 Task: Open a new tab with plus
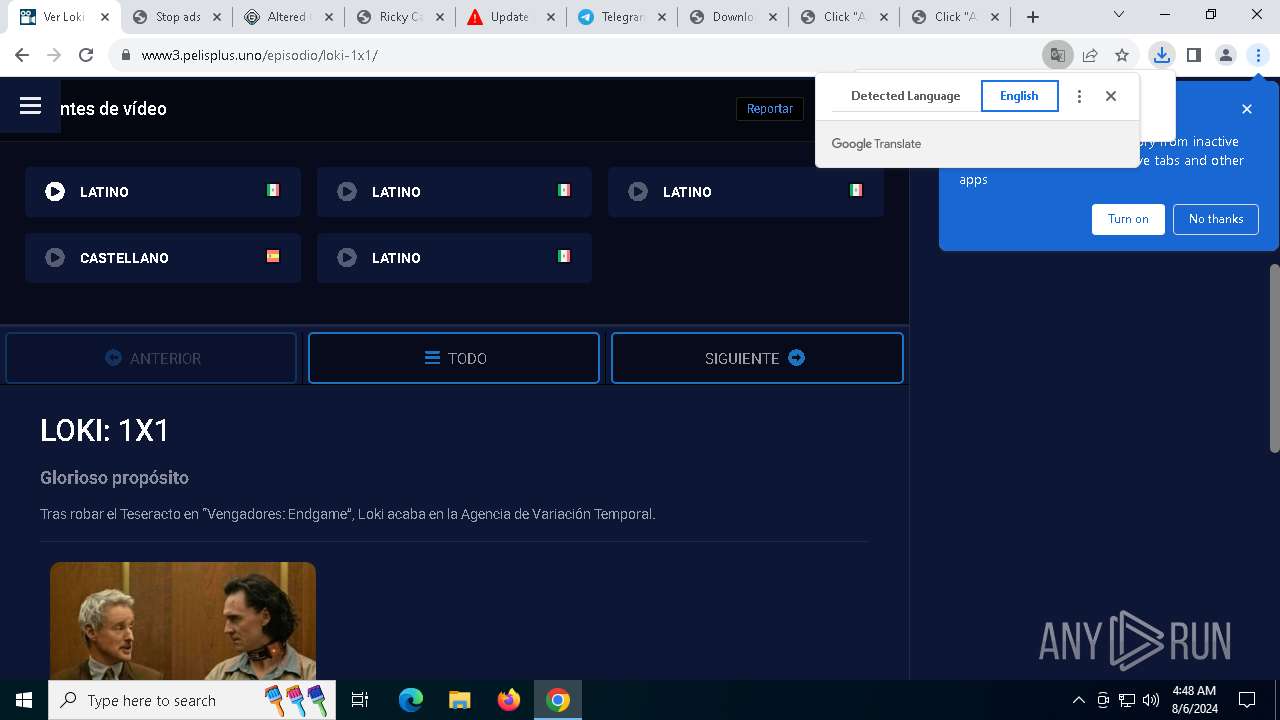pos(1033,17)
